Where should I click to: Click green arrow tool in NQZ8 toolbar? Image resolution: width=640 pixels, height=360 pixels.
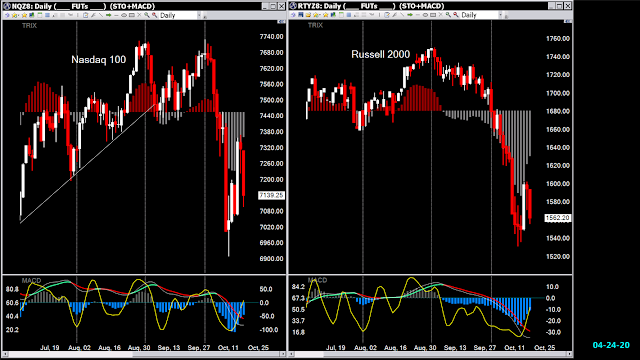tap(108, 15)
